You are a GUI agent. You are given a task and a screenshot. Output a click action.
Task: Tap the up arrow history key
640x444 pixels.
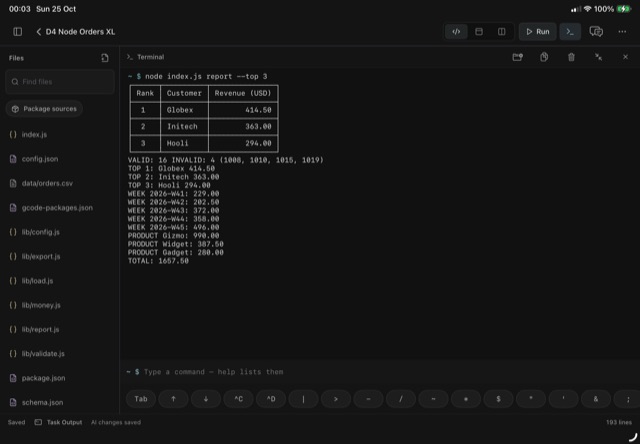tap(173, 399)
